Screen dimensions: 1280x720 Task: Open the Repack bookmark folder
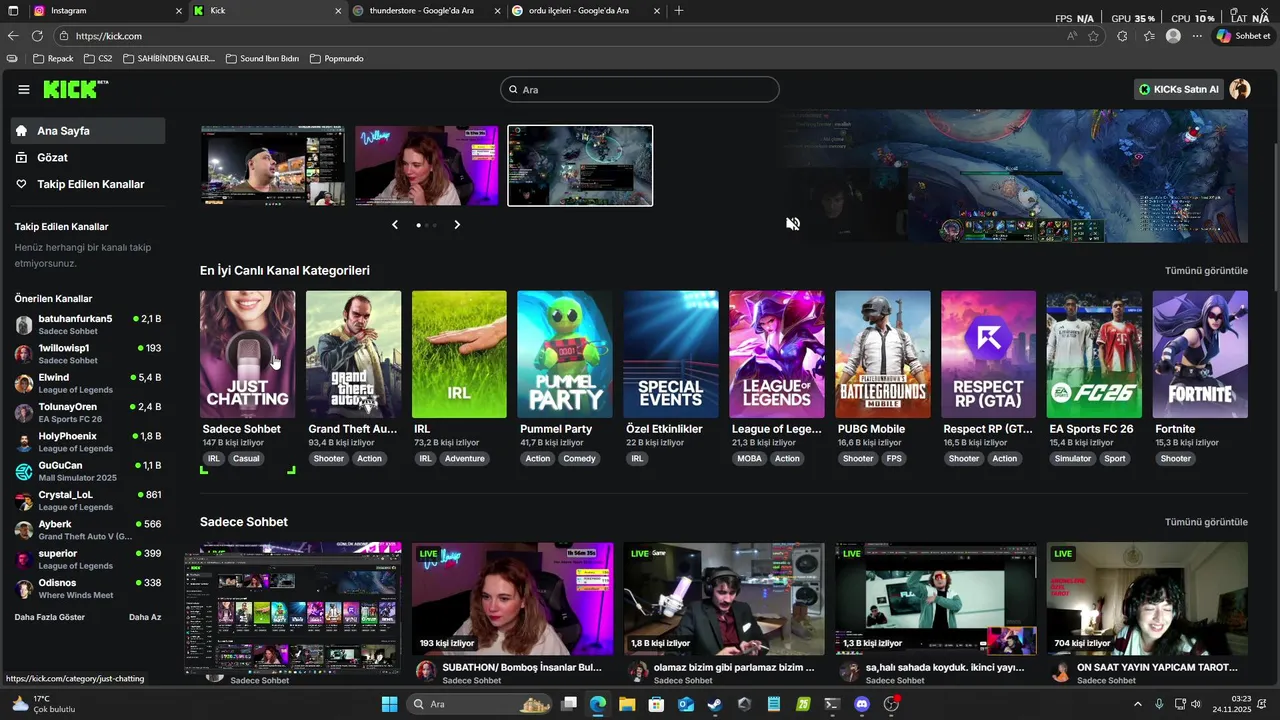tap(53, 59)
